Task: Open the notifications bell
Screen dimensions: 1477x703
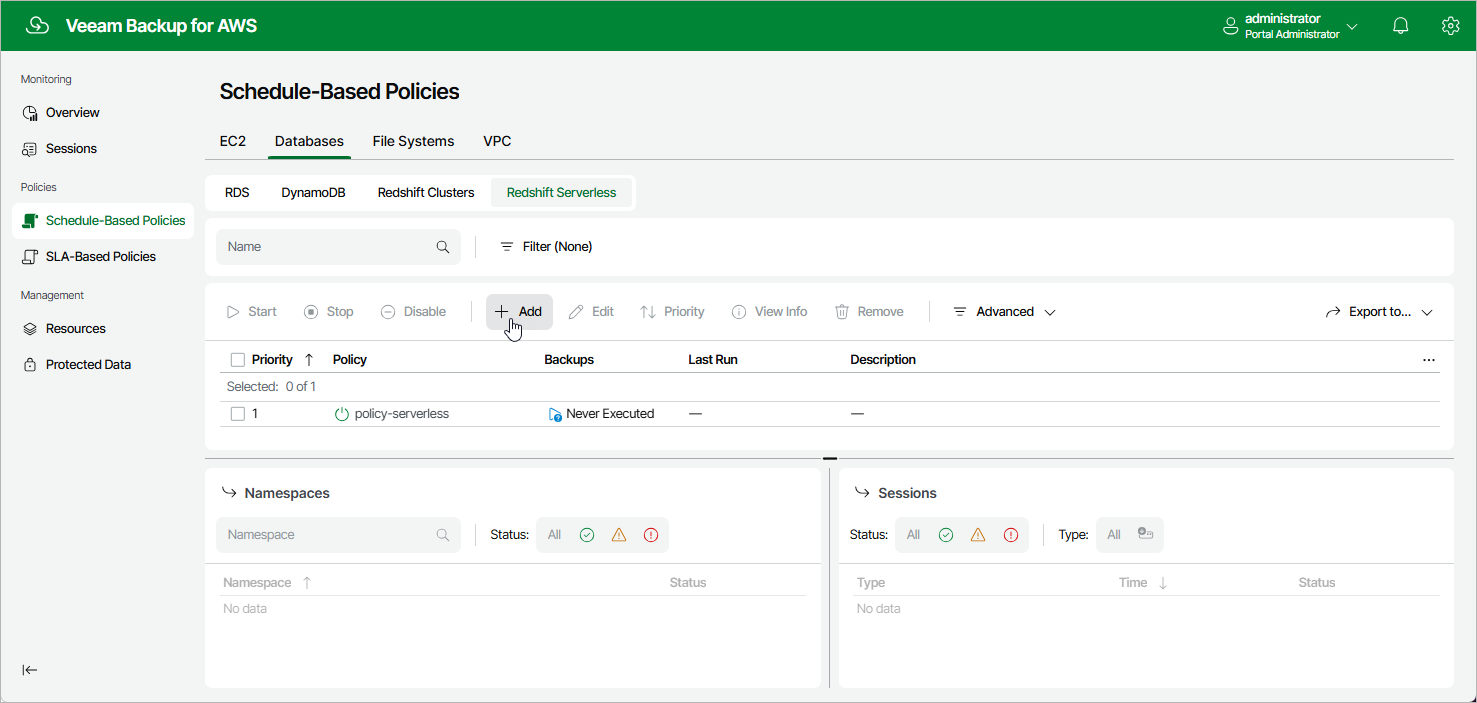Action: coord(1401,26)
